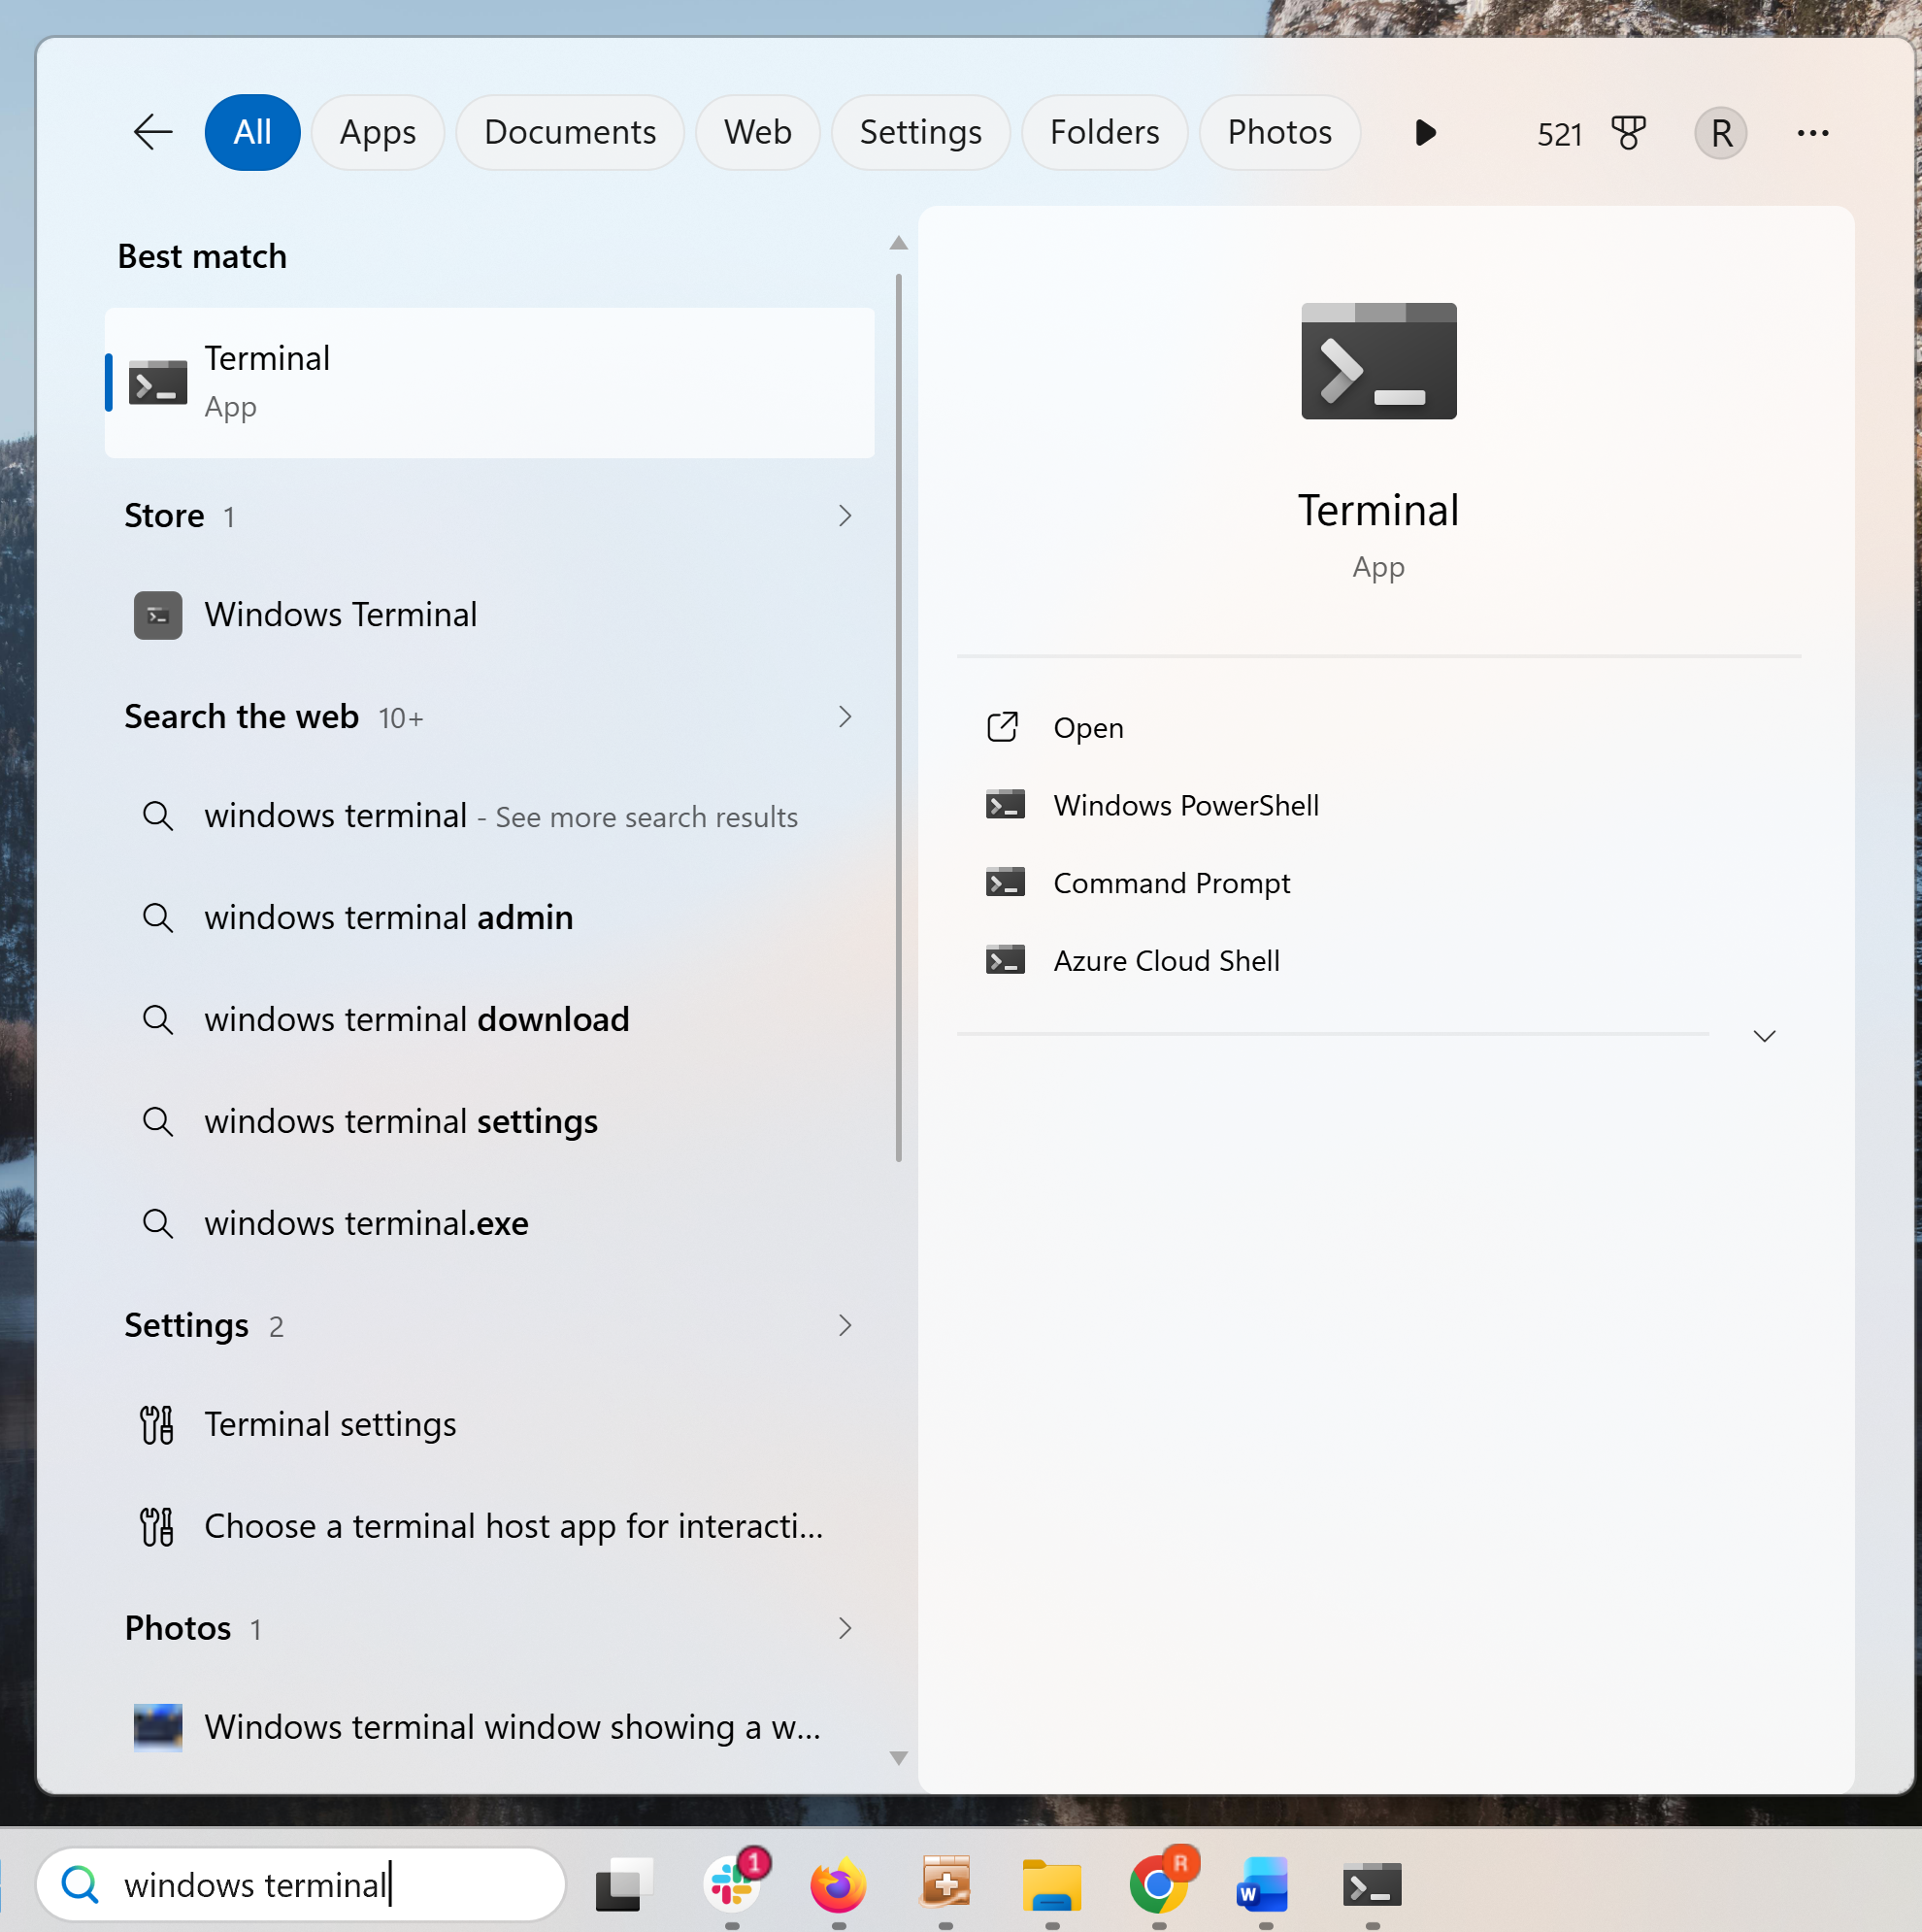Select the 'windows terminal admin' suggestion
Screen dimensions: 1922x1932
[x=489, y=917]
